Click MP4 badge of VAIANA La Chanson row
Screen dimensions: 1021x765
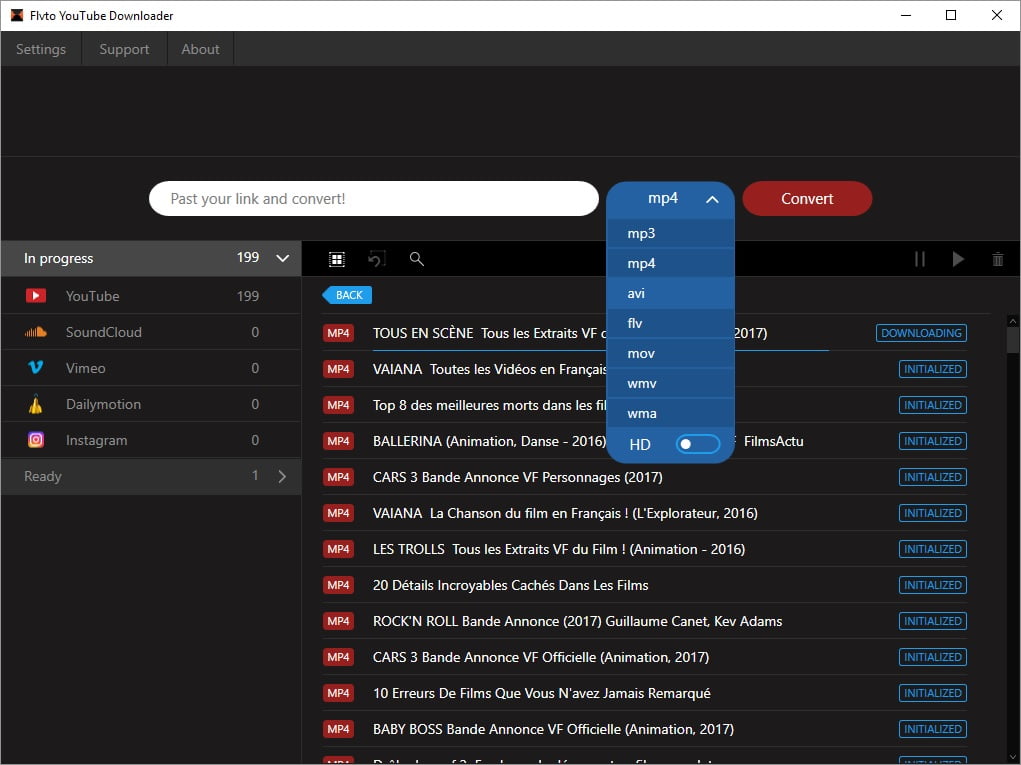[339, 513]
